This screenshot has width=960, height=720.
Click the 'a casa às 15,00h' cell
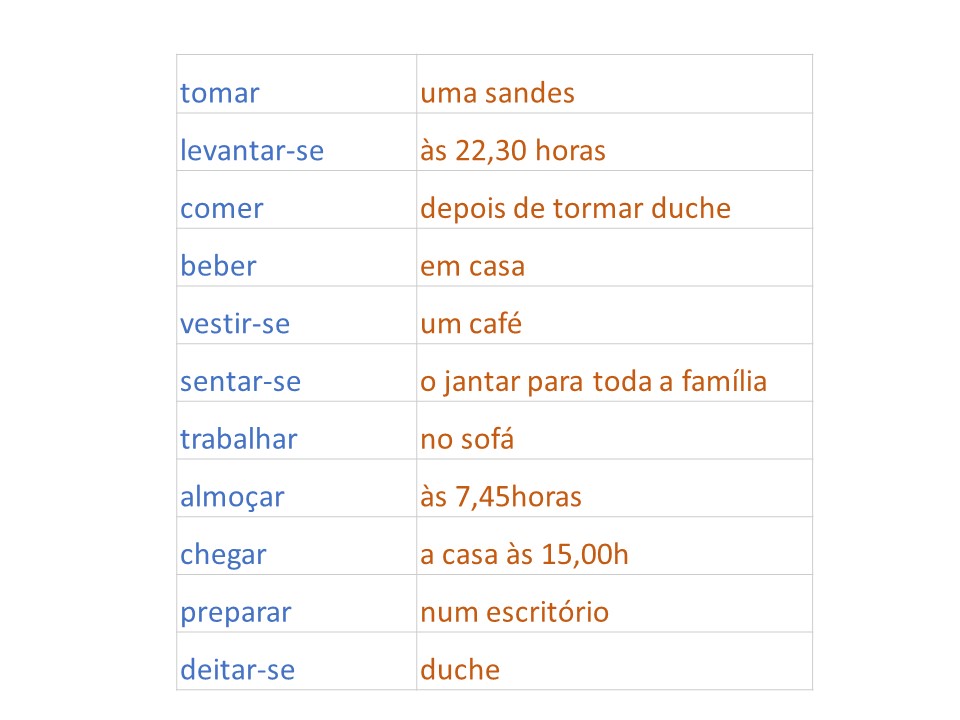pyautogui.click(x=524, y=555)
